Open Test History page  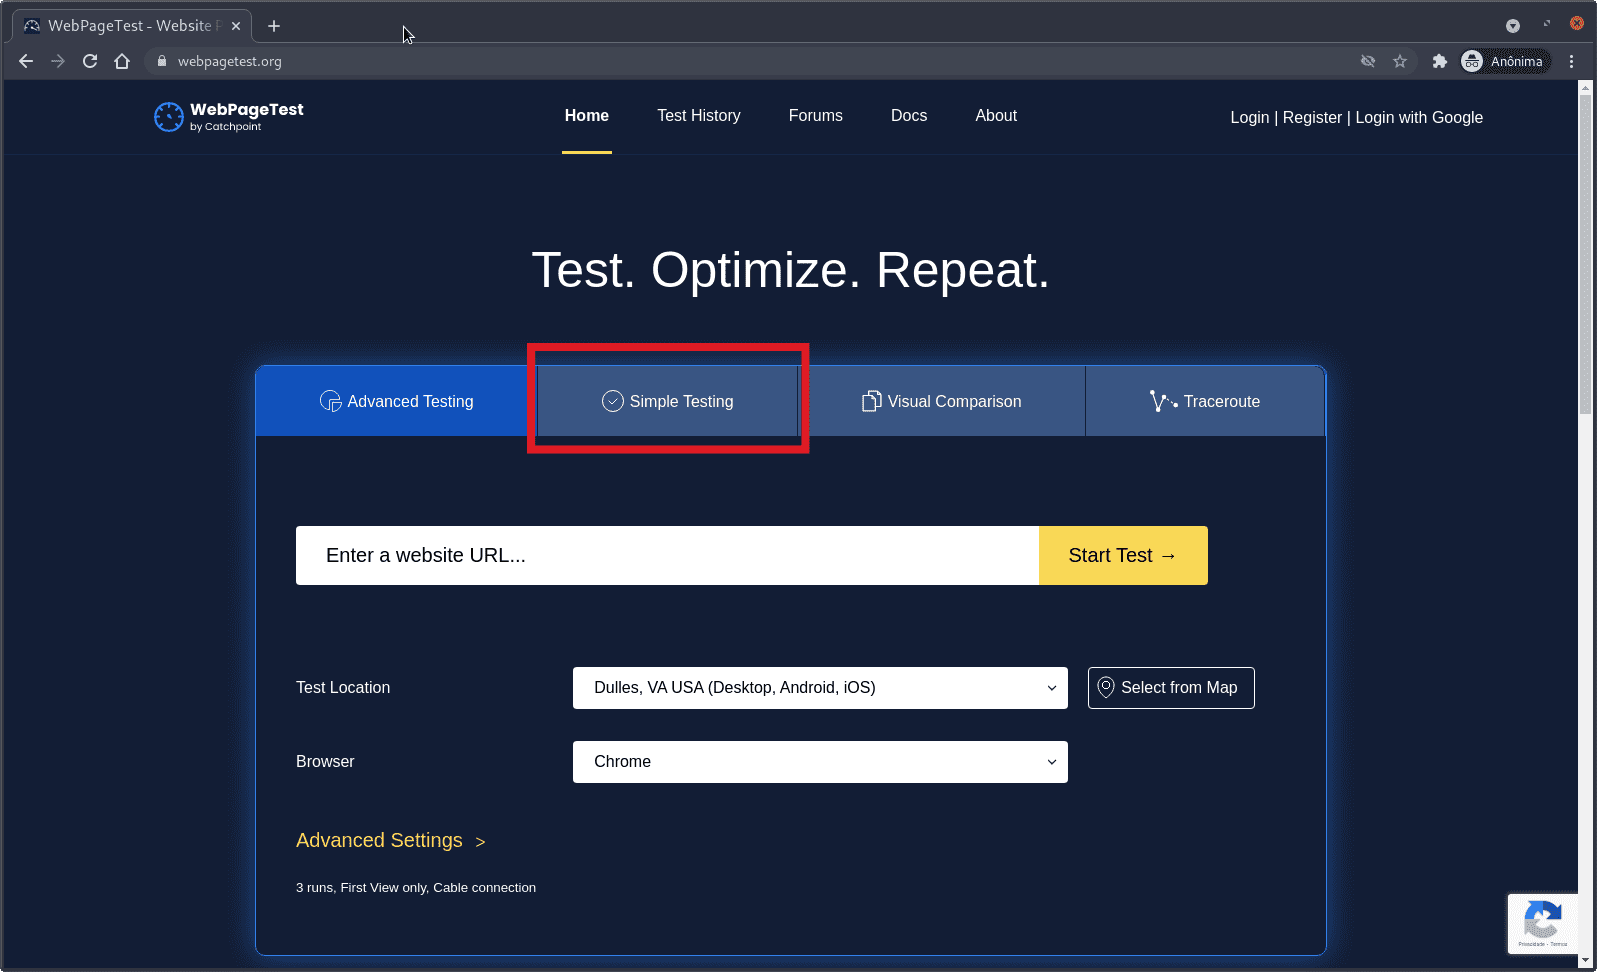click(x=699, y=116)
